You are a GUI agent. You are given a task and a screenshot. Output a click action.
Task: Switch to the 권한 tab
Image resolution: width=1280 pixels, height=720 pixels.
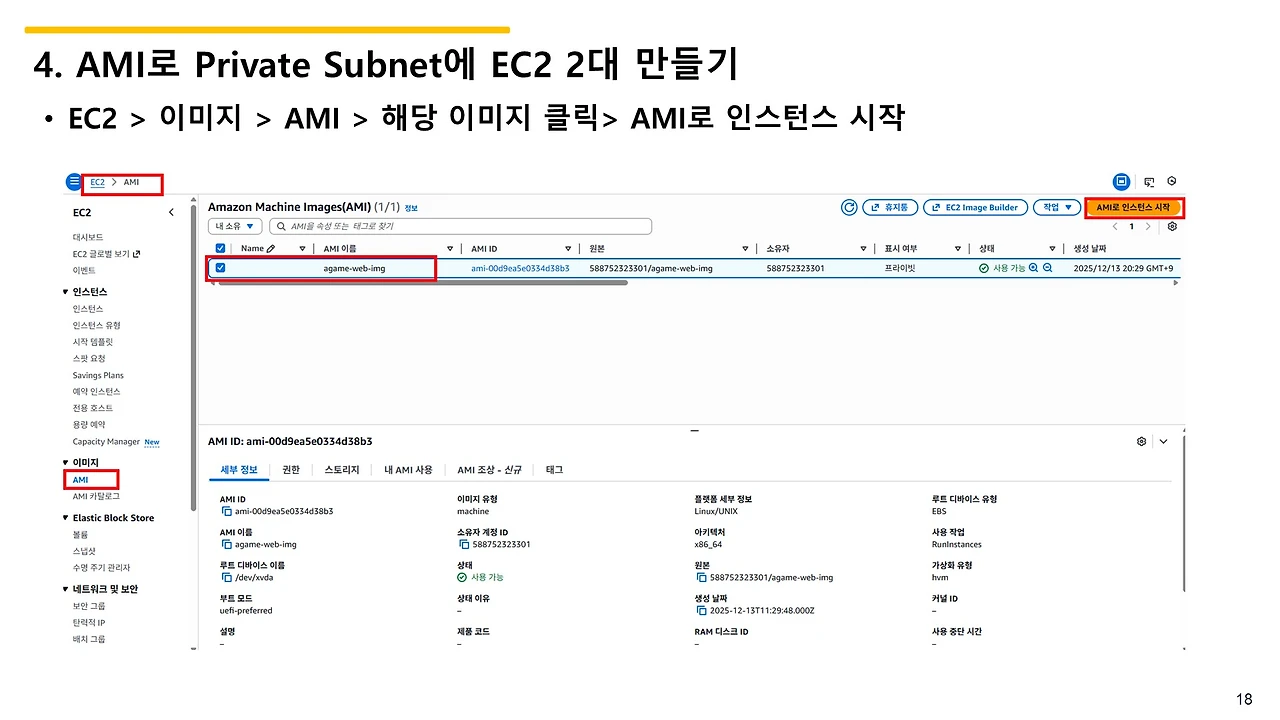tap(290, 469)
